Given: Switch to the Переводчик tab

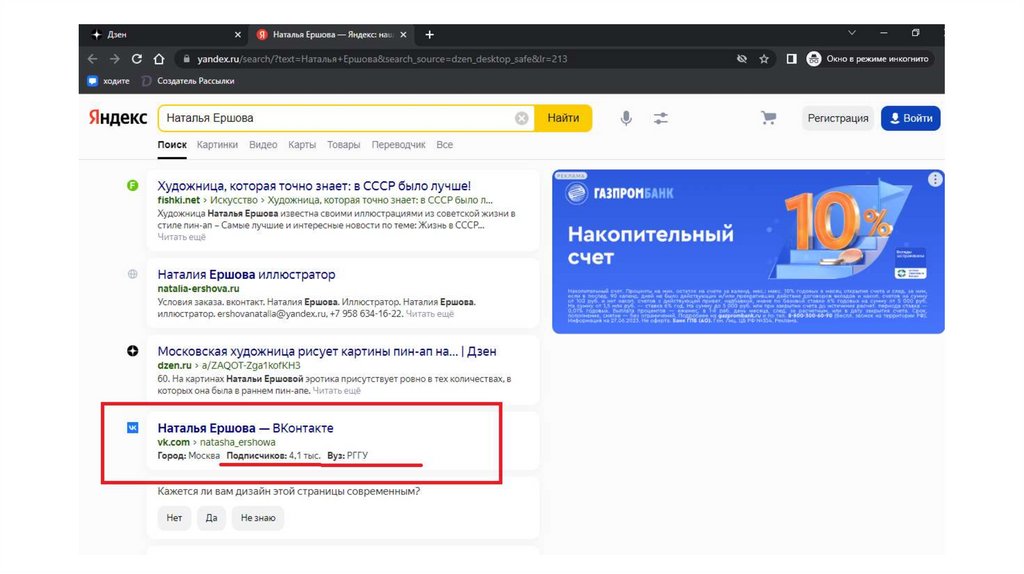Looking at the screenshot, I should tap(398, 145).
